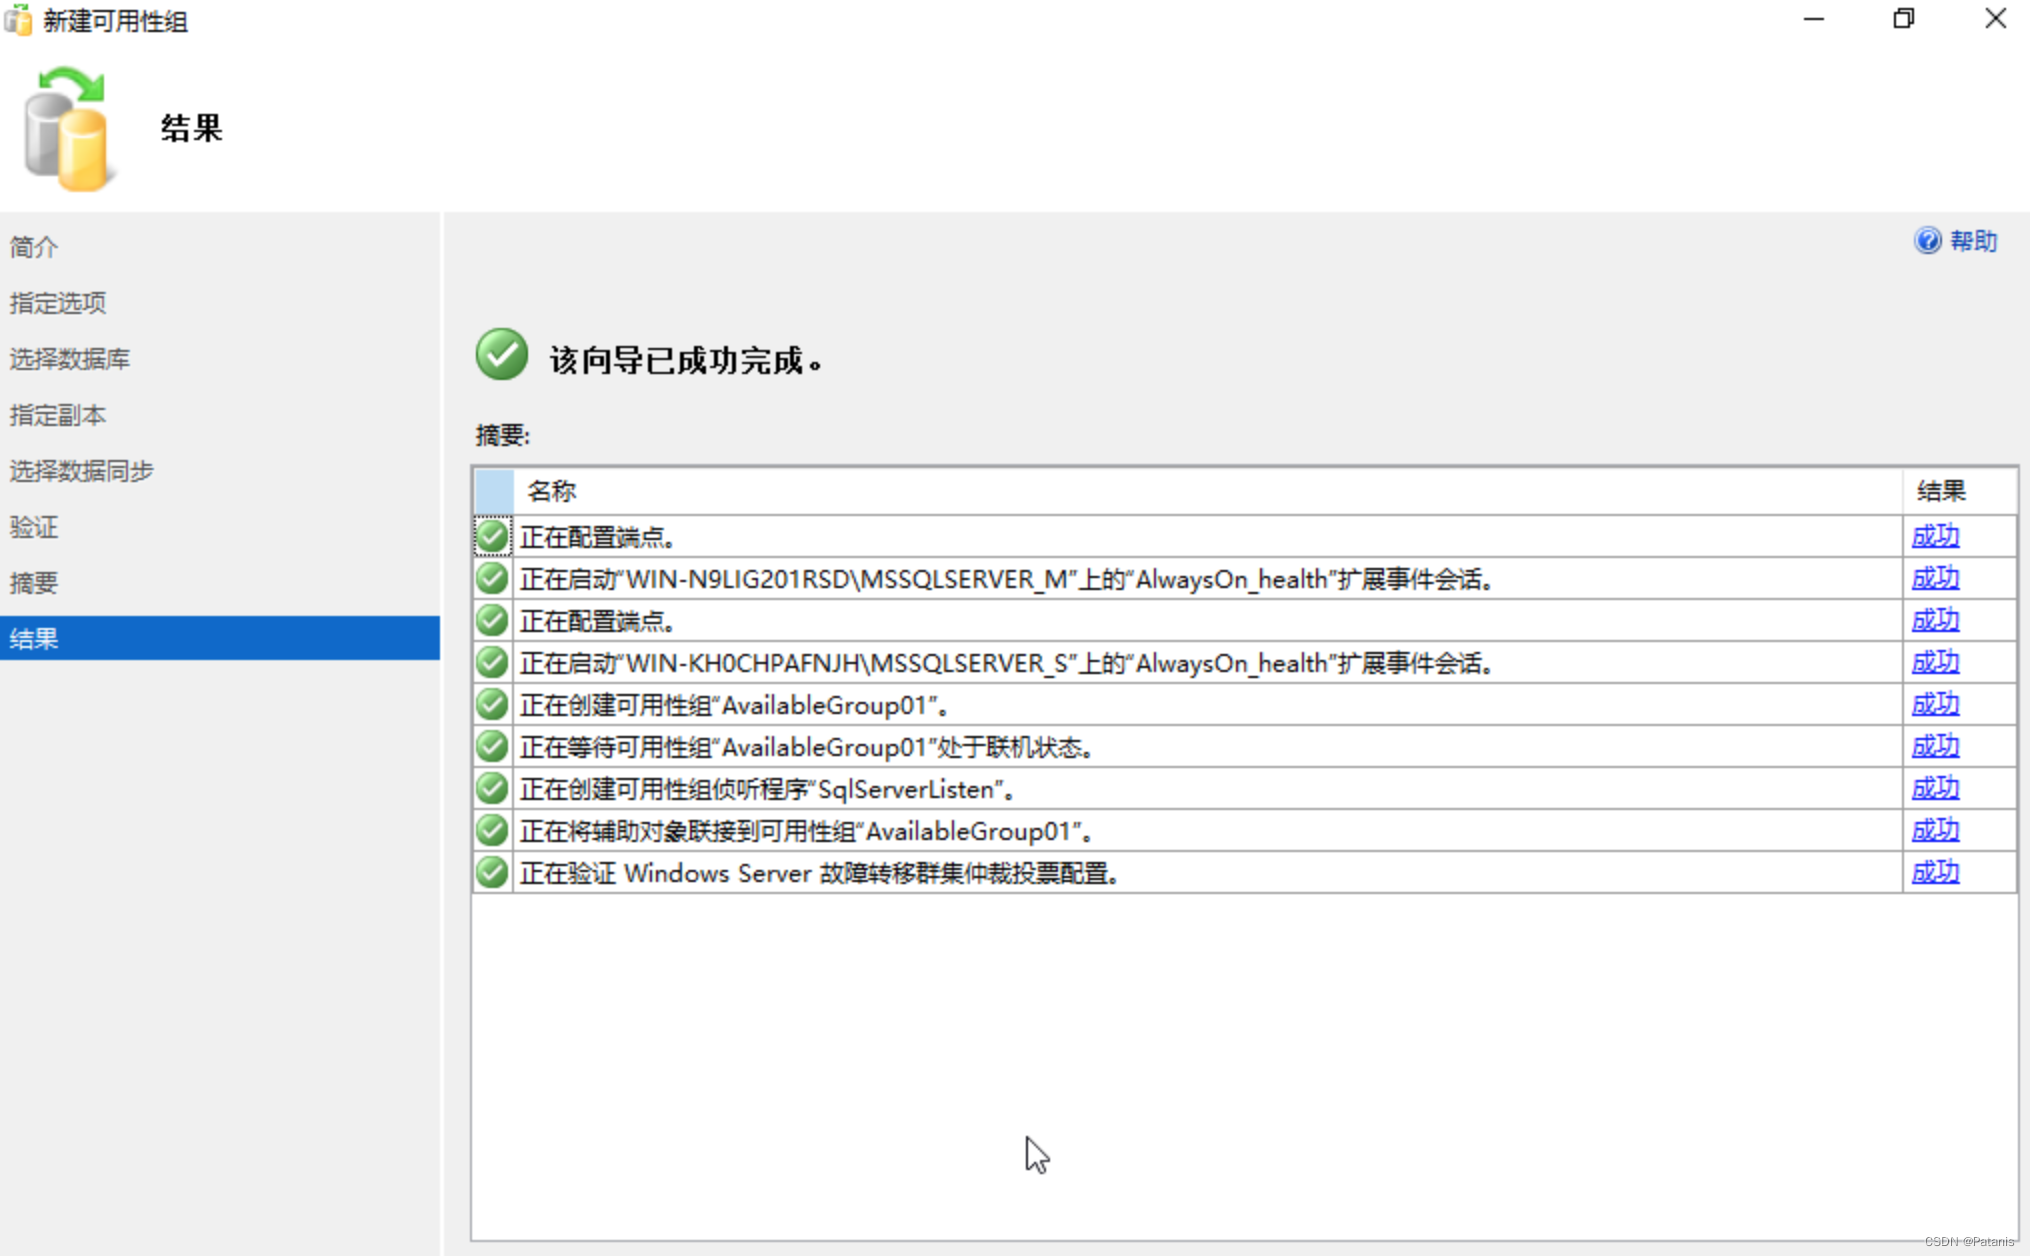2030x1256 pixels.
Task: Click the status icon for the MSSQLSERVER_S session row
Action: click(x=492, y=663)
